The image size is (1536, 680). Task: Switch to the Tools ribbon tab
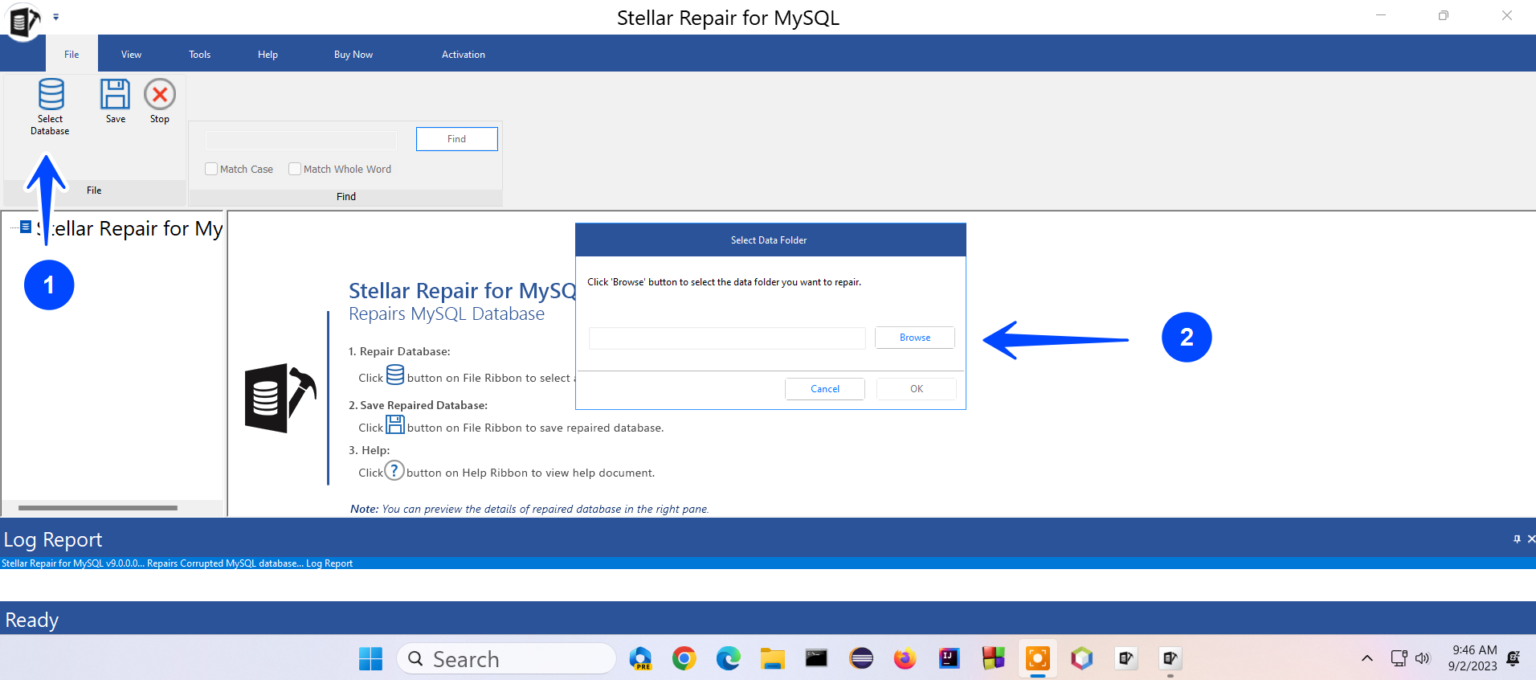(x=199, y=54)
